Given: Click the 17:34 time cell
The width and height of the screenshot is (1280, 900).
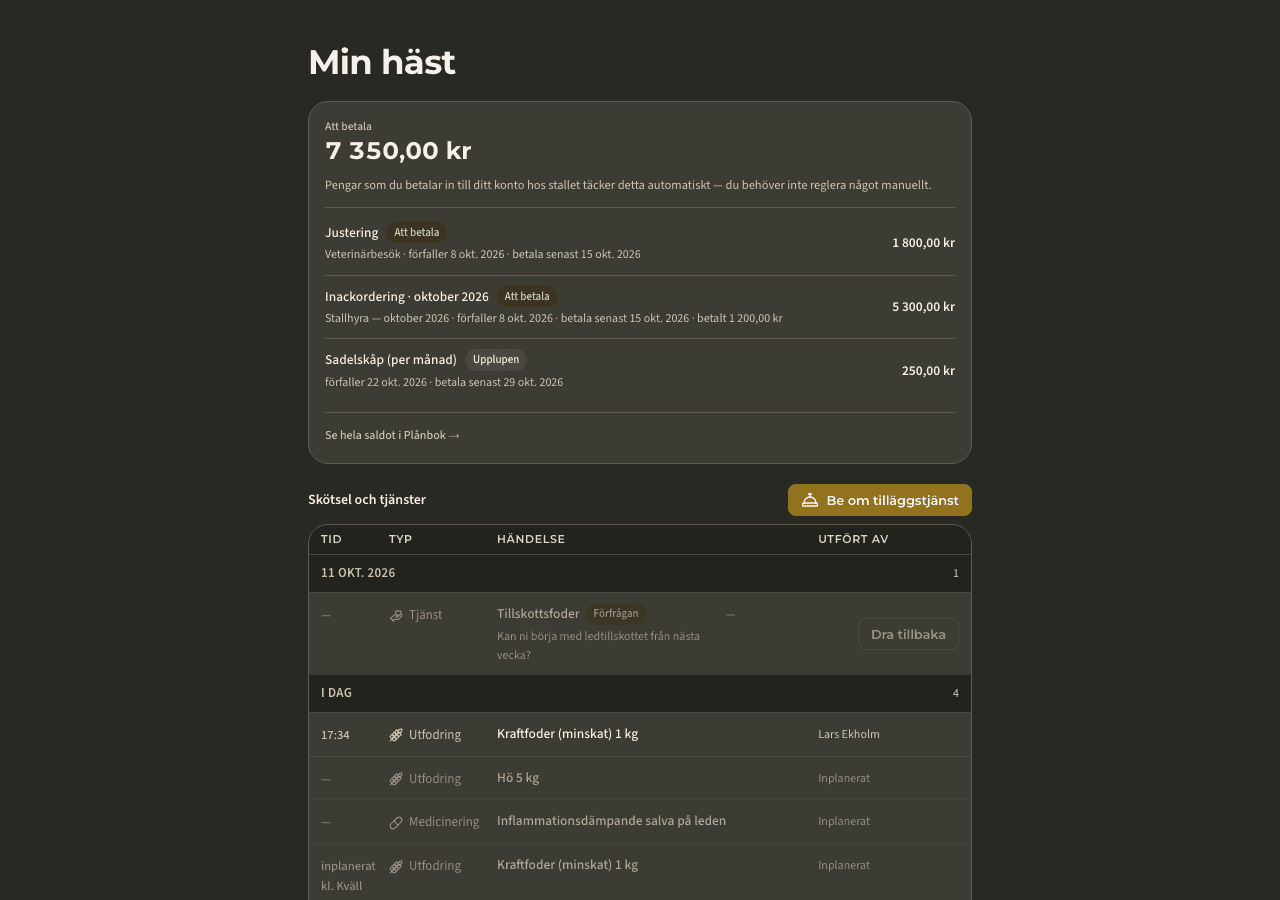Looking at the screenshot, I should coord(335,735).
